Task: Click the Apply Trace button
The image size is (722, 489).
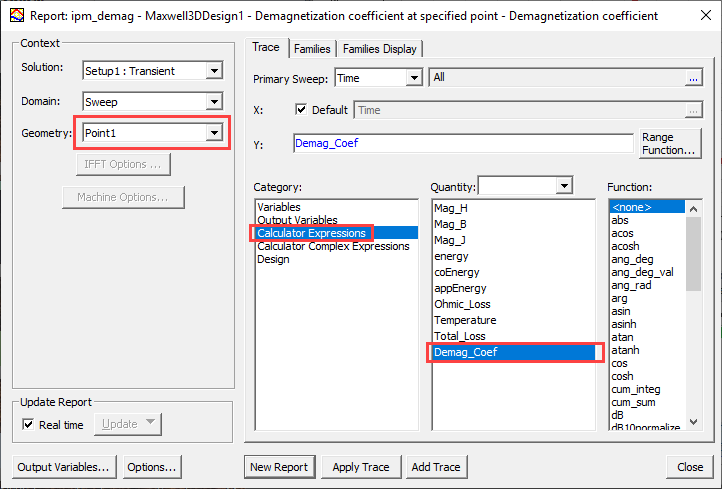Action: point(361,467)
